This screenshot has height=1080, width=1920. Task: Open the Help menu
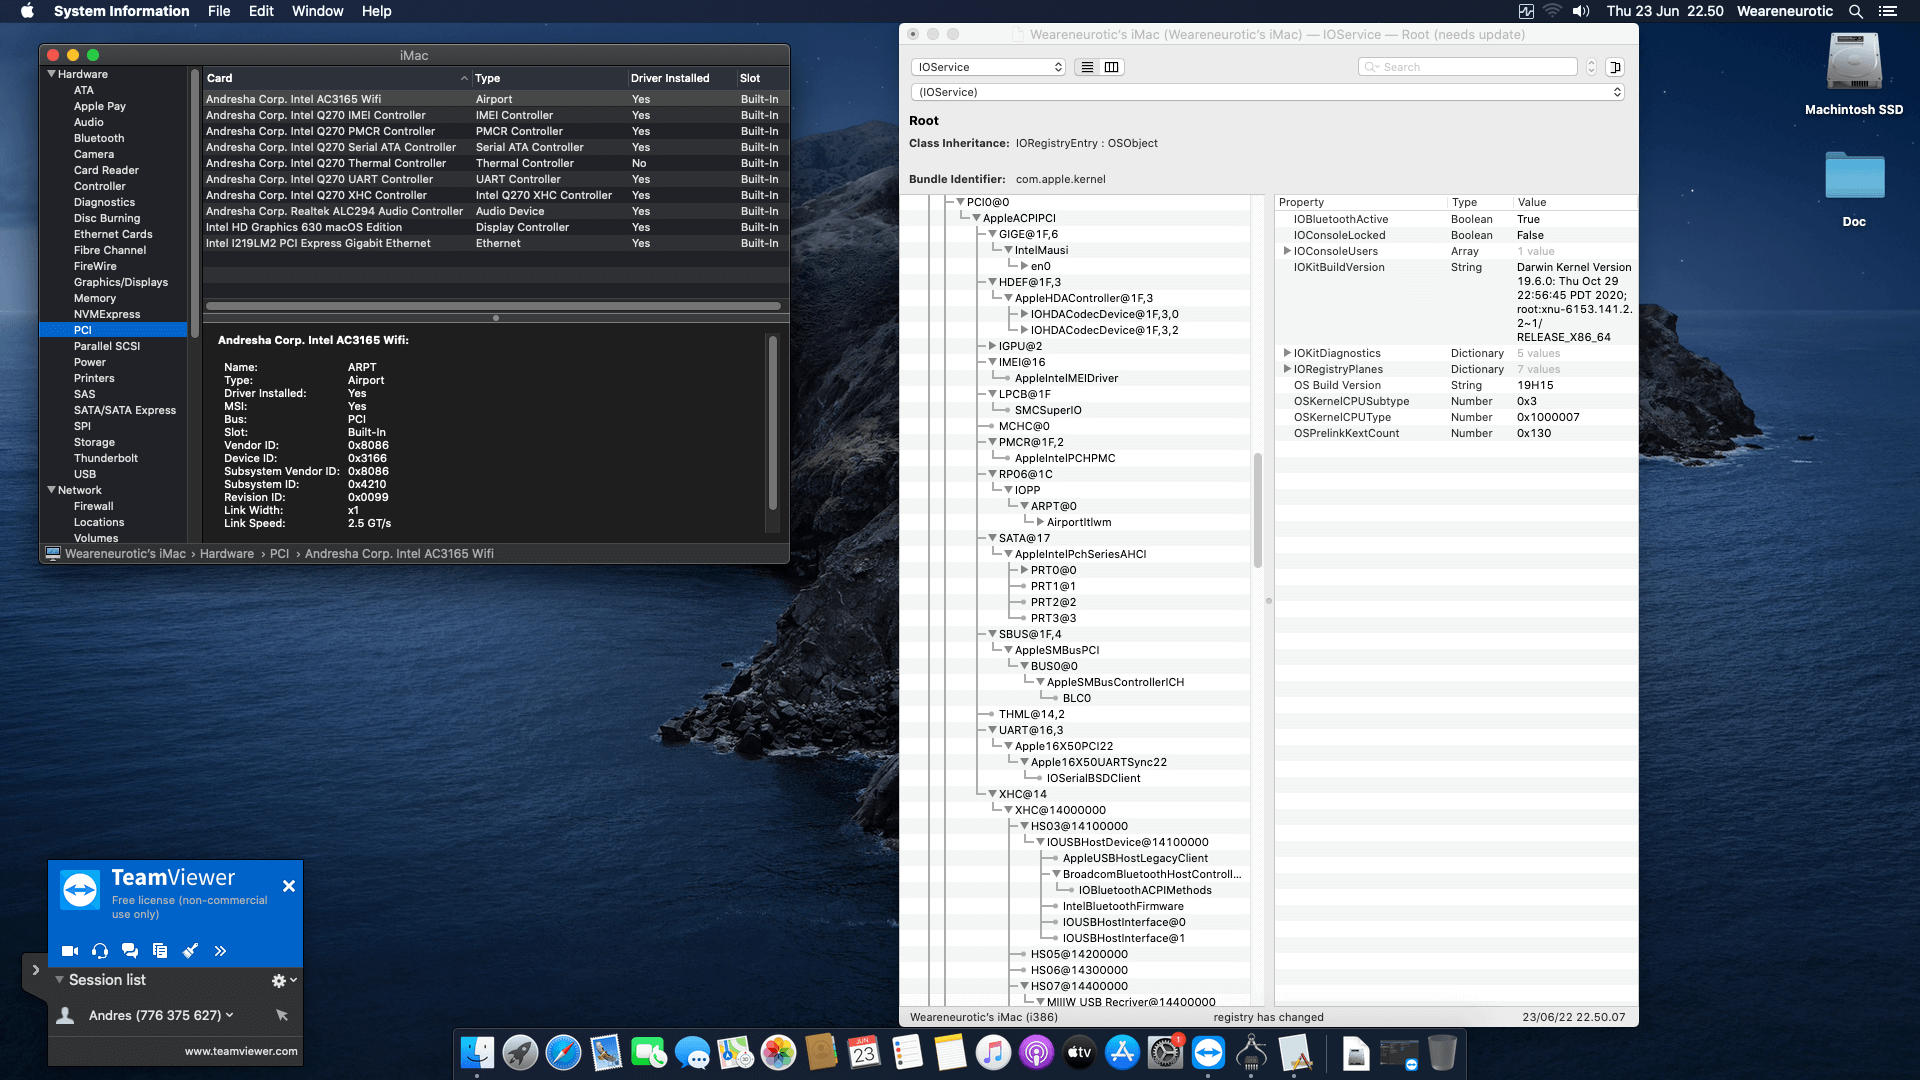(376, 11)
